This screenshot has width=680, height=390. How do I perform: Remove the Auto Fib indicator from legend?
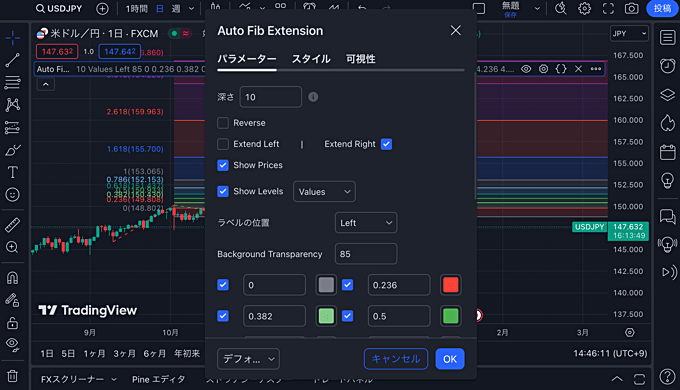[579, 69]
